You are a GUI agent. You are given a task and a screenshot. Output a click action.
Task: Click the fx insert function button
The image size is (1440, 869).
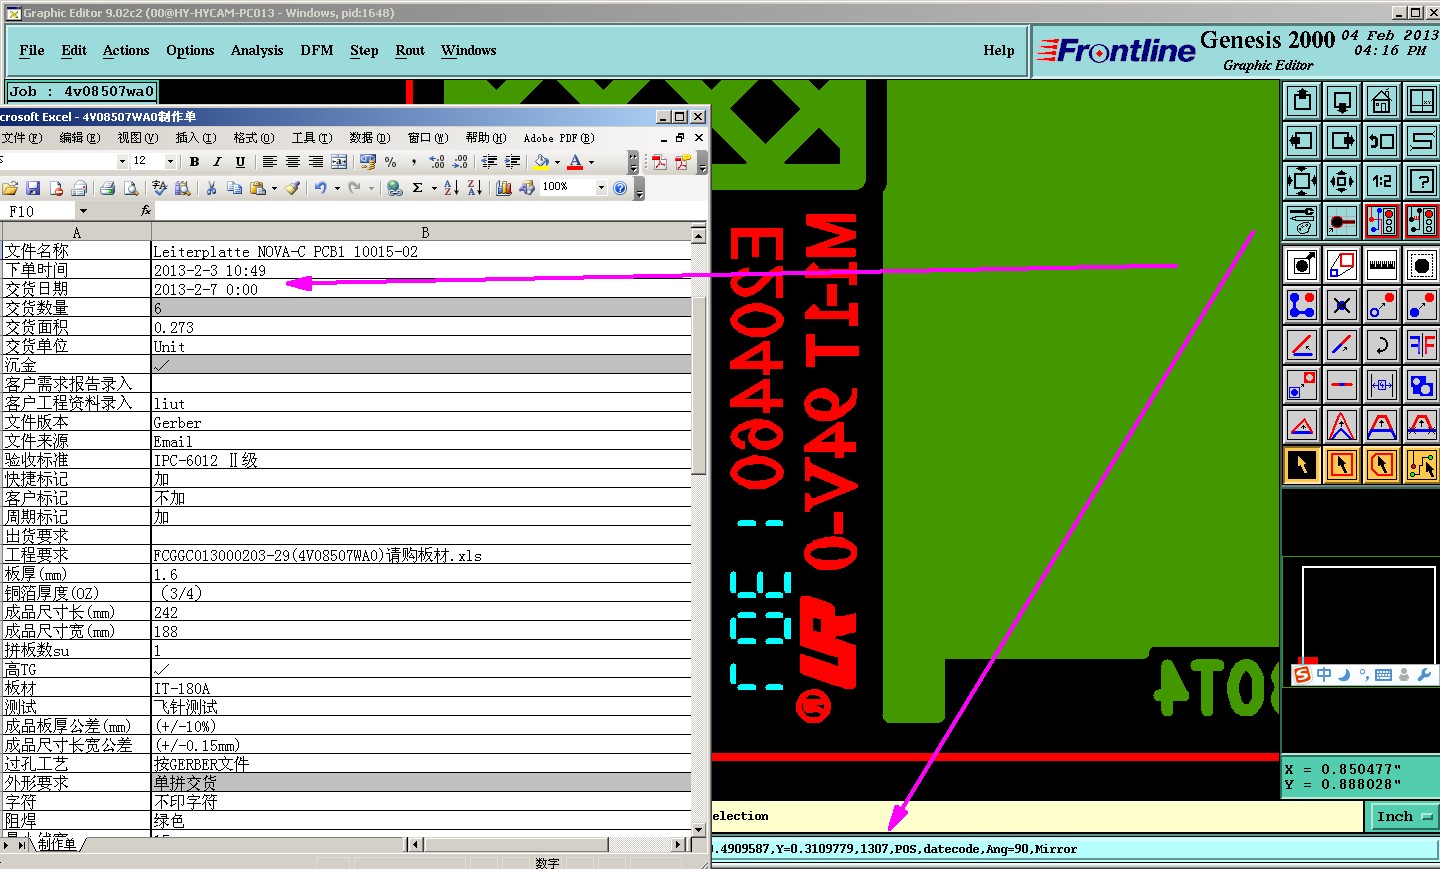click(146, 211)
